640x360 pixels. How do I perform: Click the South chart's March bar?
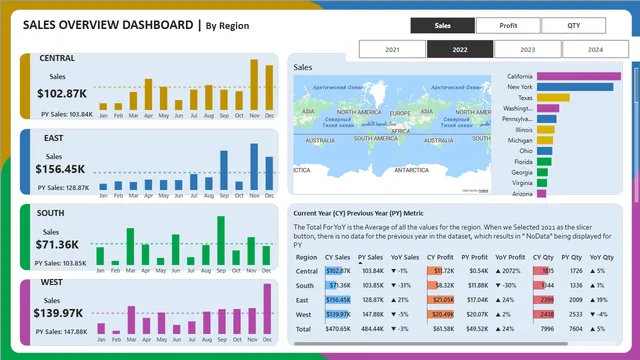point(130,247)
